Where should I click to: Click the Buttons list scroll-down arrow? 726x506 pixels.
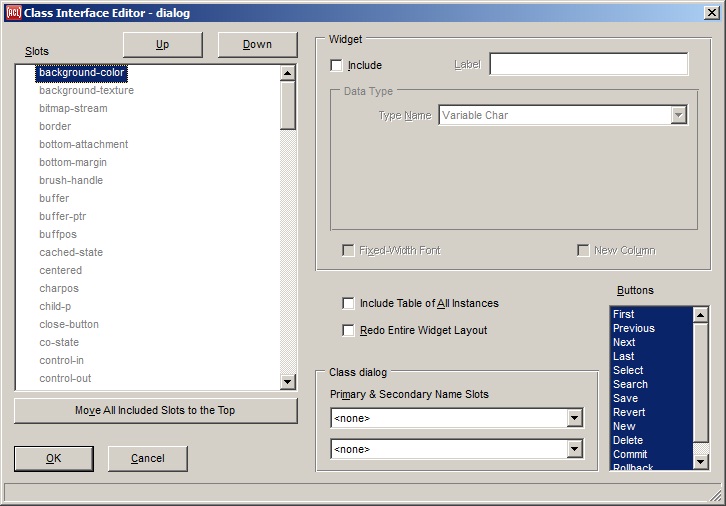click(x=701, y=462)
